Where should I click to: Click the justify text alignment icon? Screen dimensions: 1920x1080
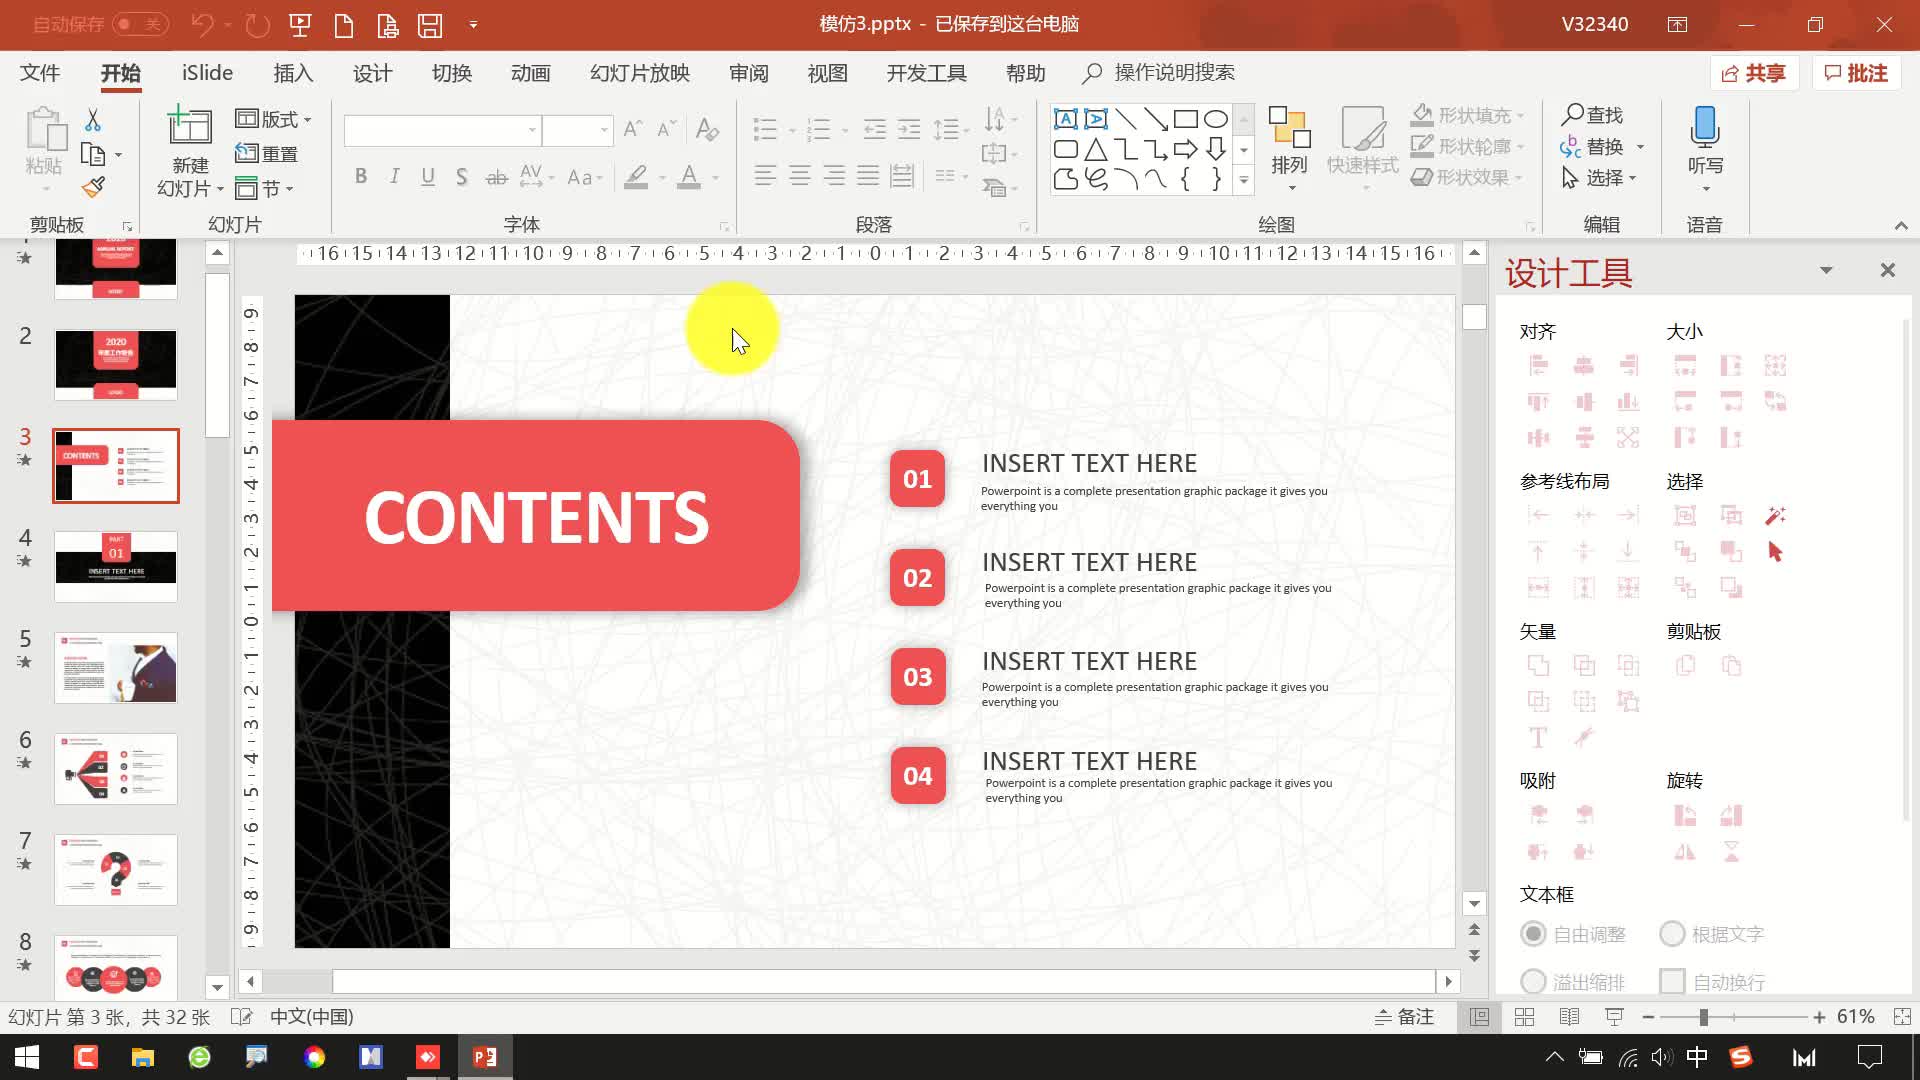tap(868, 177)
